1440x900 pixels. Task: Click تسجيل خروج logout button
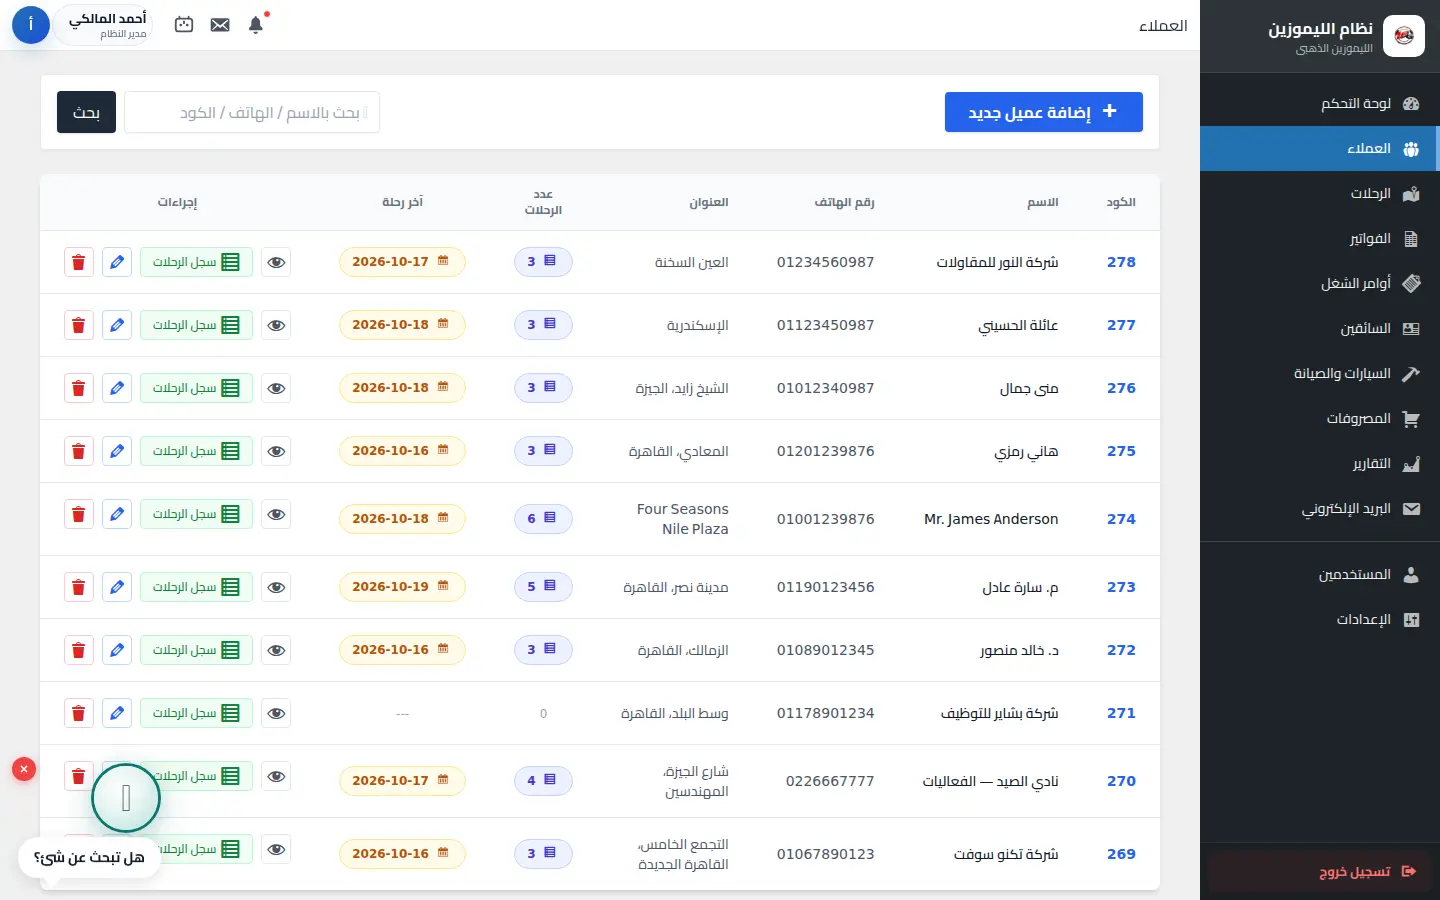[1319, 872]
